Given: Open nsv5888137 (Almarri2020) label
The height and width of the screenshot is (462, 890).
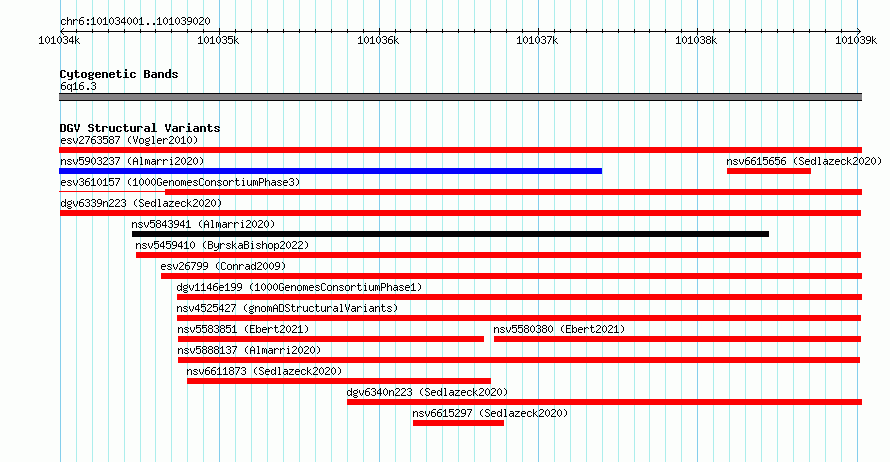Looking at the screenshot, I should click(249, 350).
